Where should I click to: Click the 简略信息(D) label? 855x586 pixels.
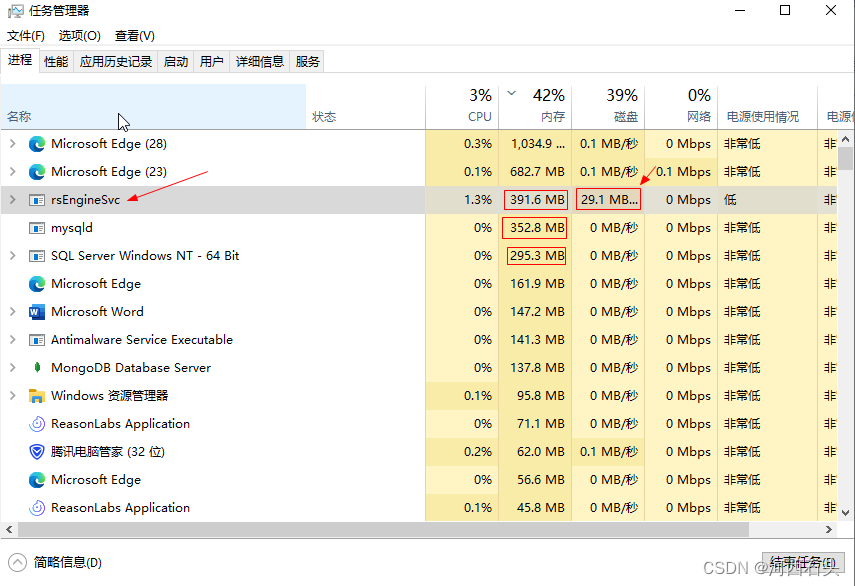(x=68, y=563)
